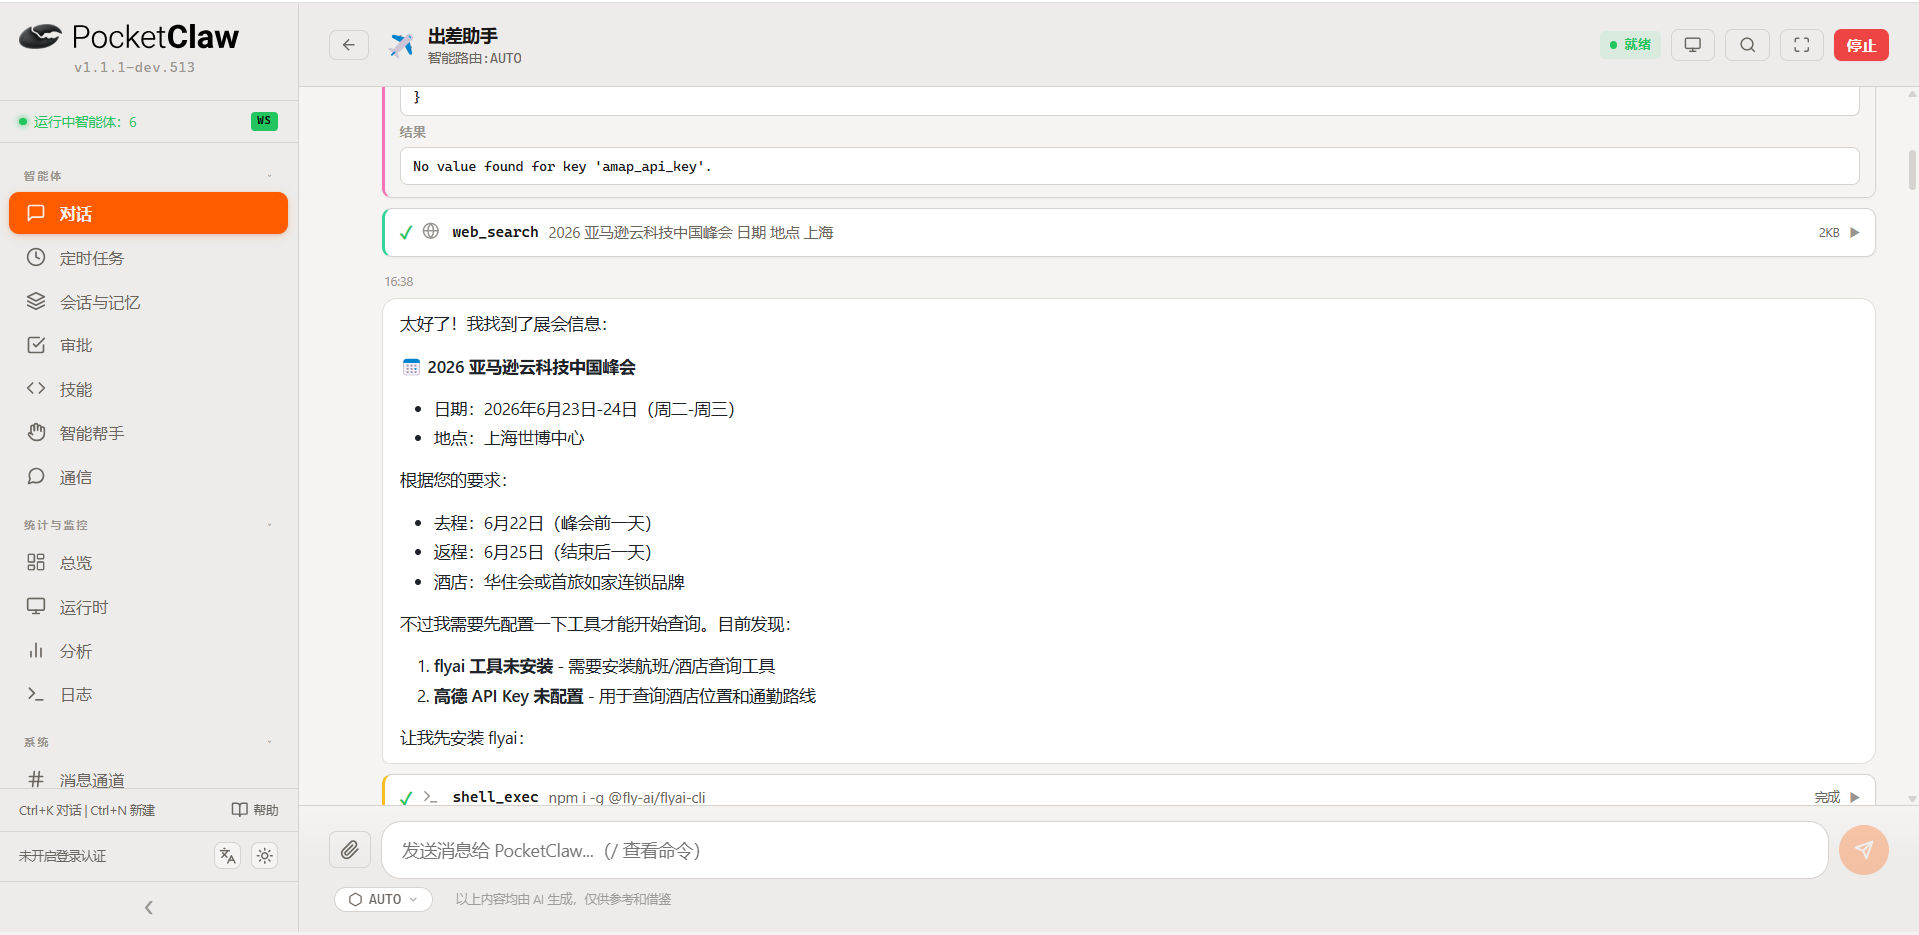Click the shell_exec terminal icon
Image resolution: width=1919 pixels, height=935 pixels.
coord(431,797)
